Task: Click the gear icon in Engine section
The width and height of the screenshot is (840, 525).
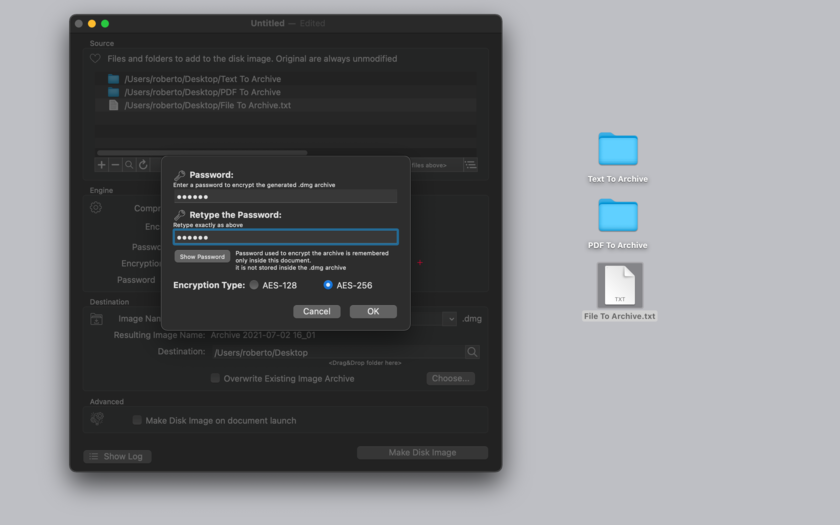Action: coord(96,207)
